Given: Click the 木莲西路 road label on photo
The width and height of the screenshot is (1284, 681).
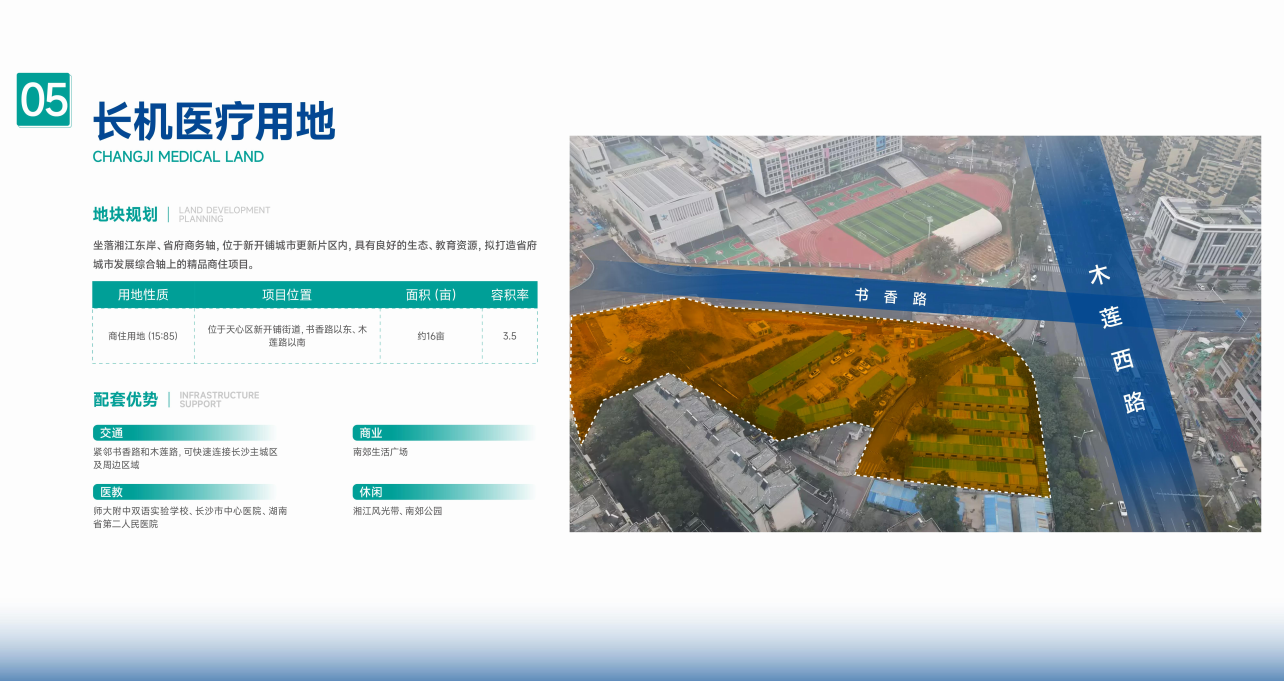Looking at the screenshot, I should (1117, 338).
